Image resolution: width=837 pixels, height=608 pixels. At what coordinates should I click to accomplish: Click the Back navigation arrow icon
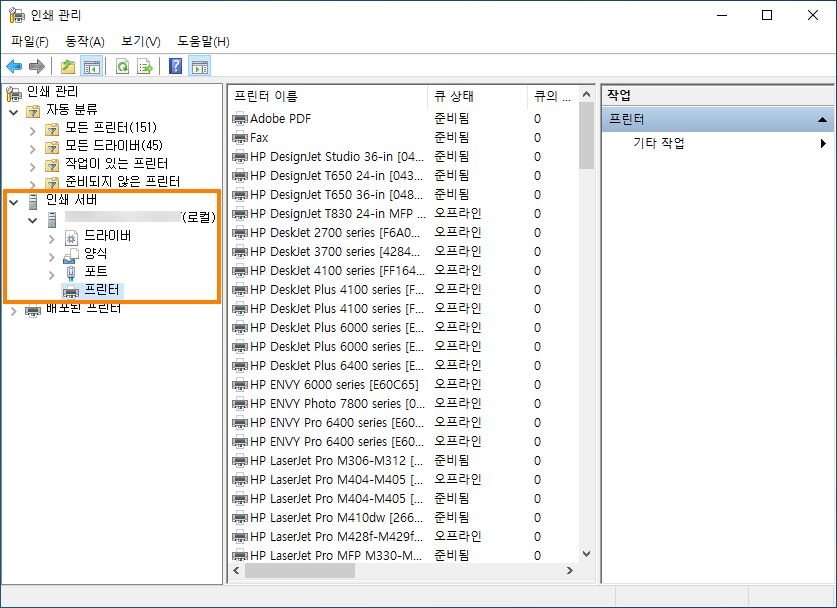(14, 65)
